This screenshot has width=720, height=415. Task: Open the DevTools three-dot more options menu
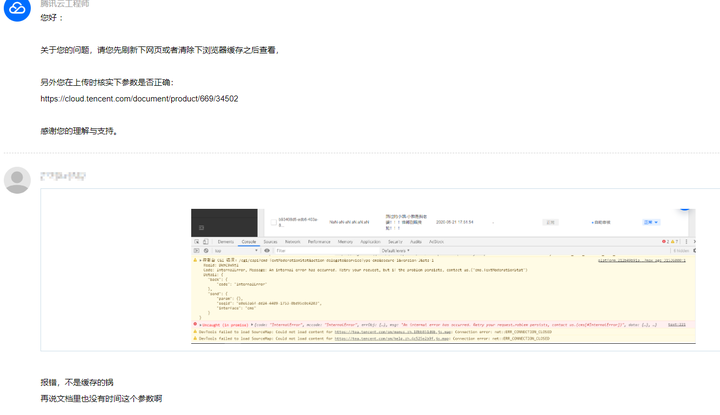[x=686, y=241]
